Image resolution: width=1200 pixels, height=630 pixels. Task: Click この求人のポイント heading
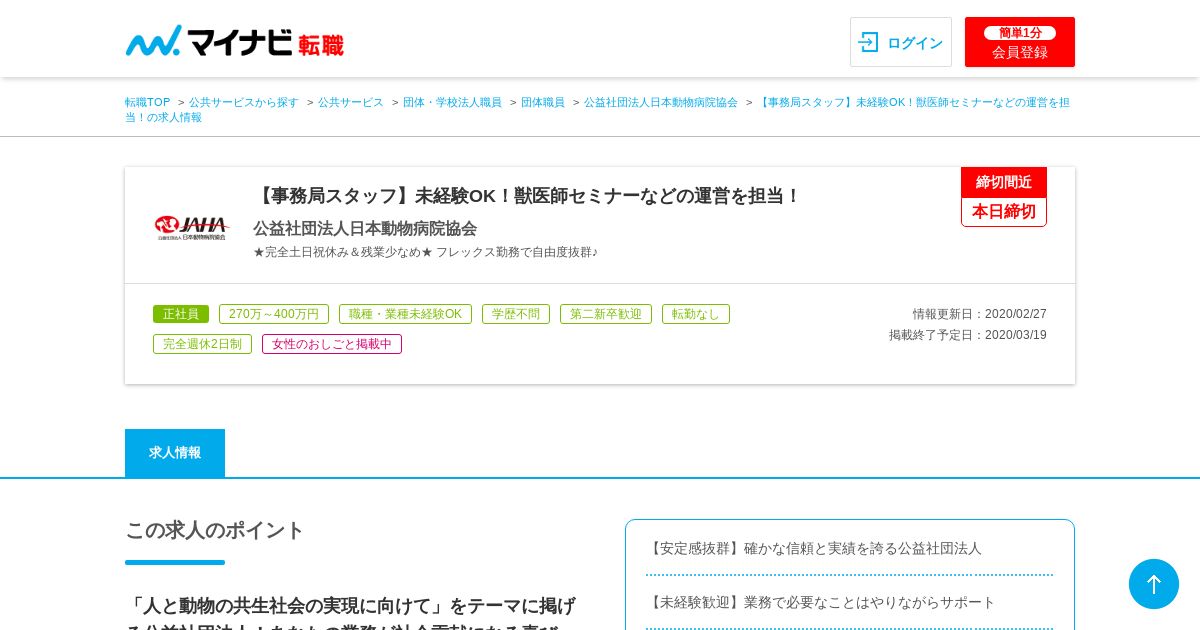(x=214, y=530)
